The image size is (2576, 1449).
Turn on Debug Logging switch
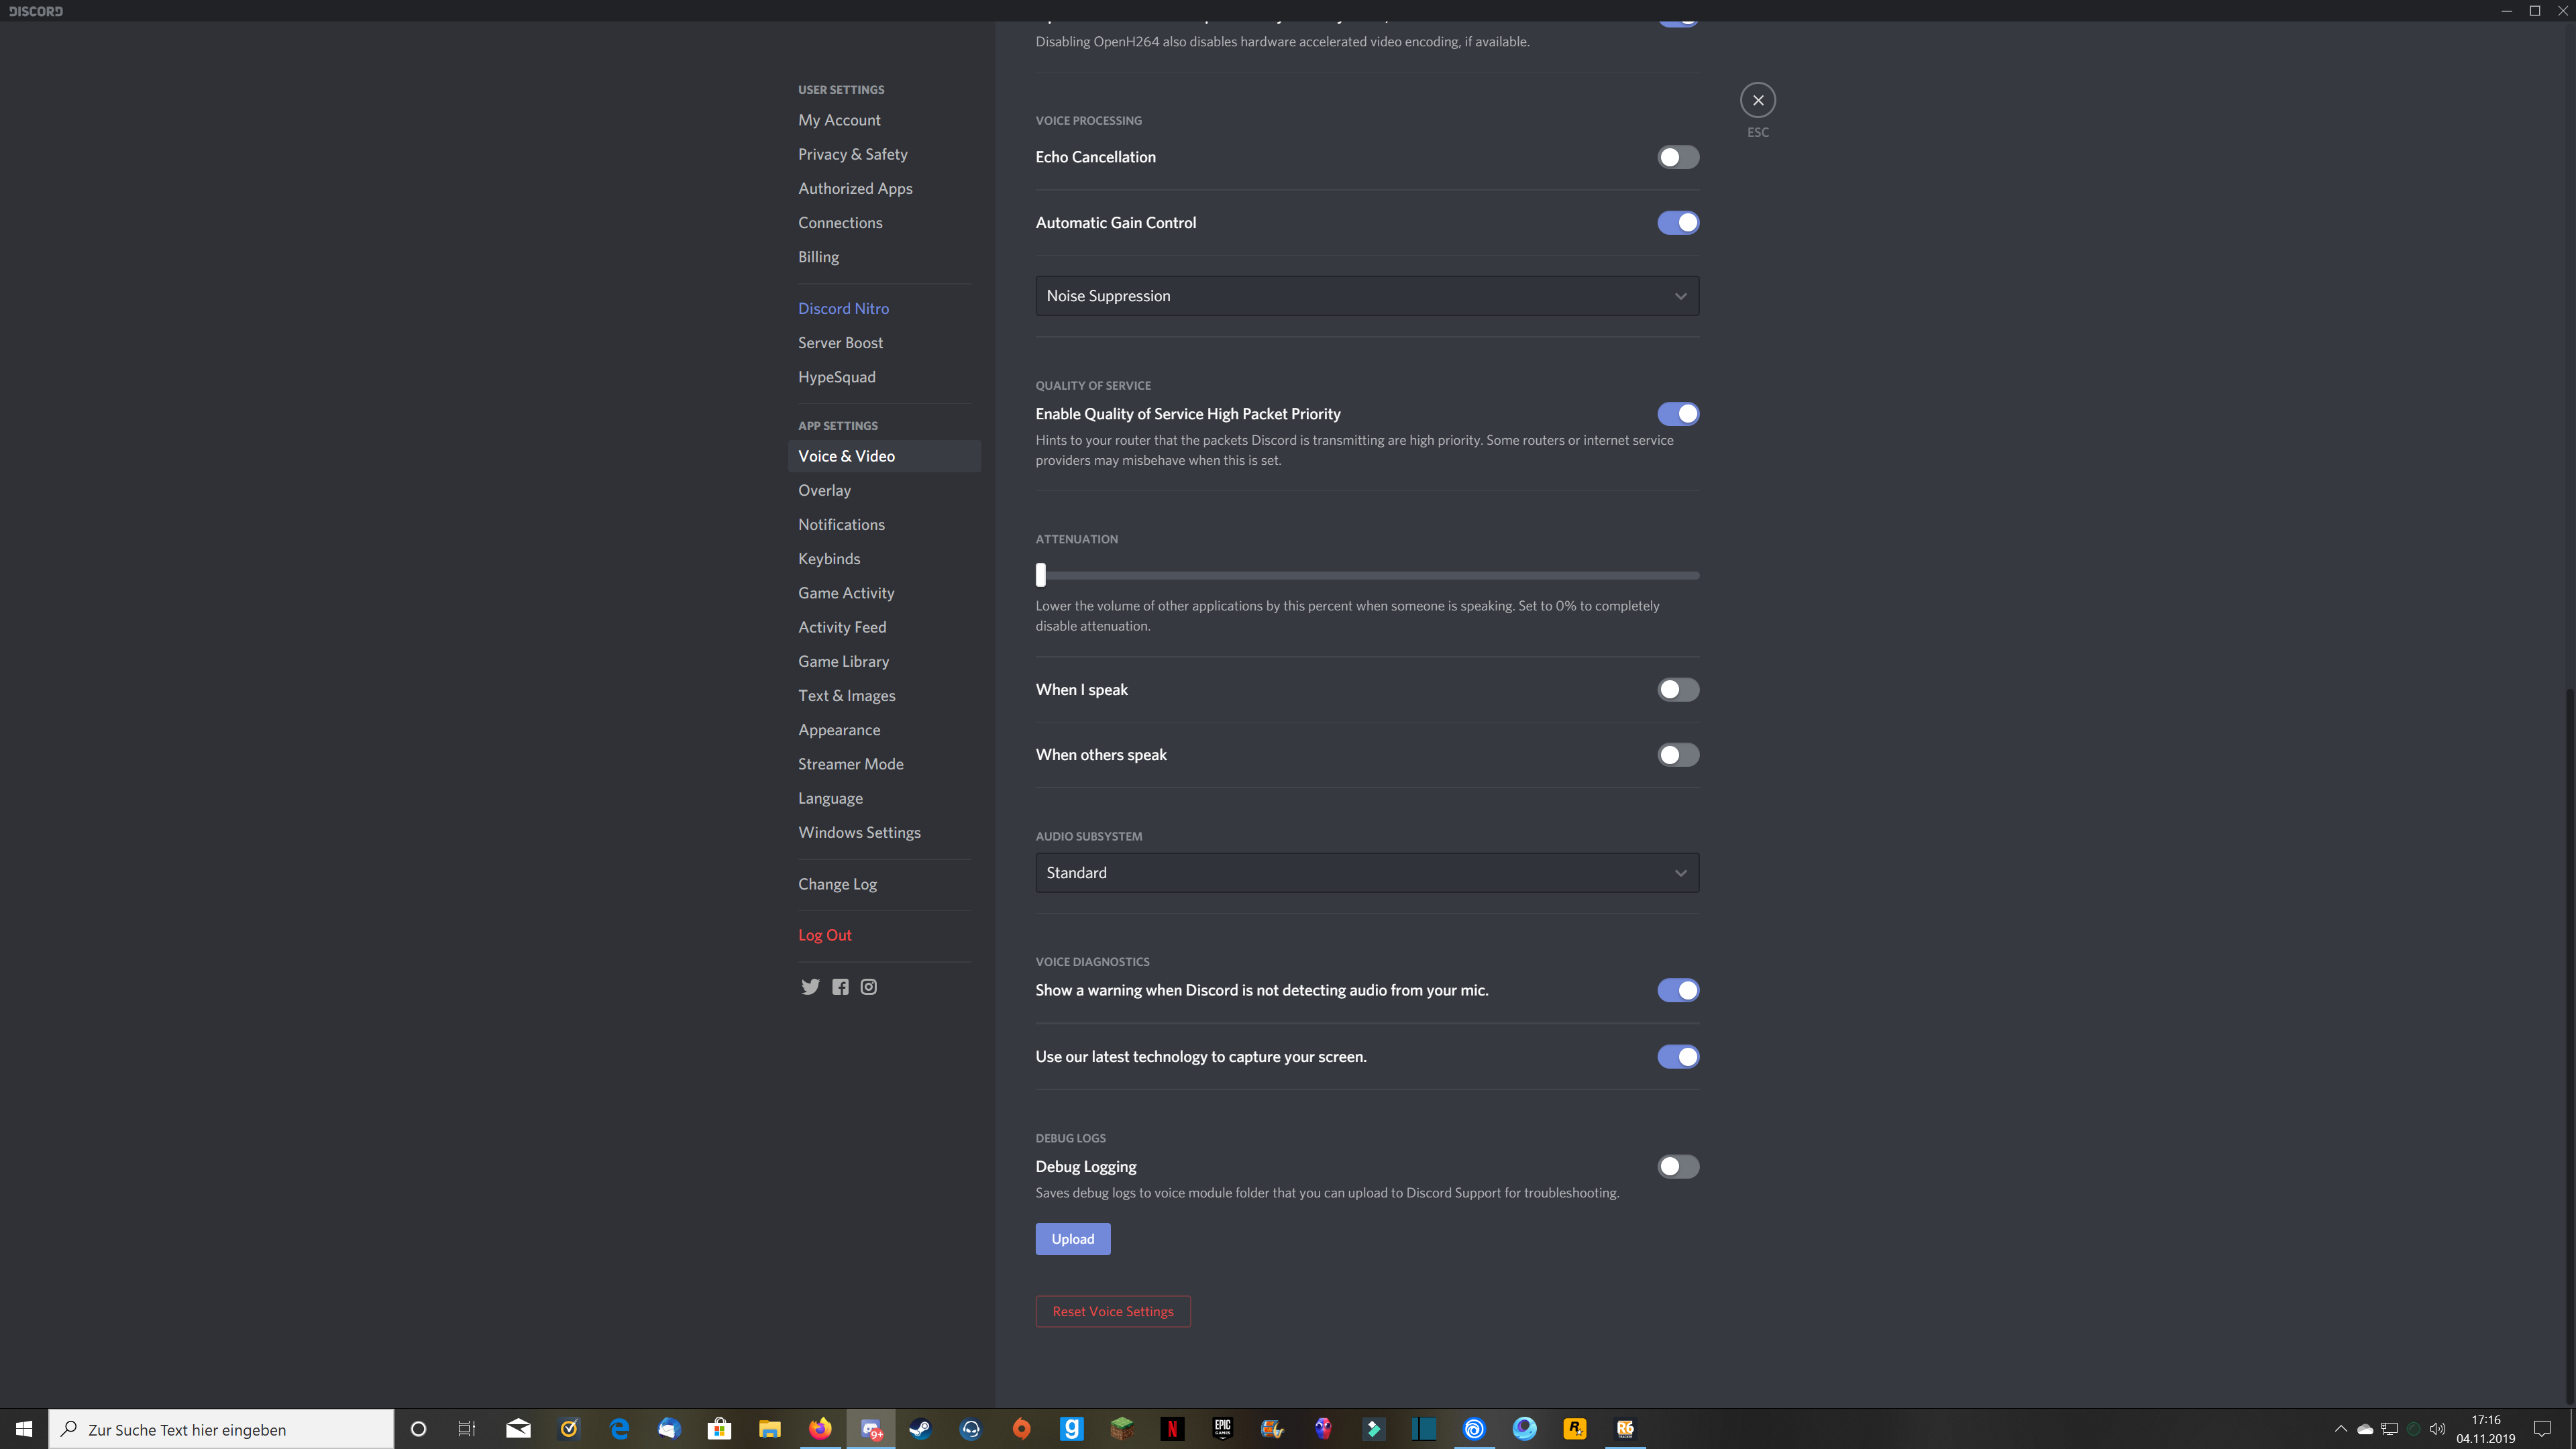1677,1166
